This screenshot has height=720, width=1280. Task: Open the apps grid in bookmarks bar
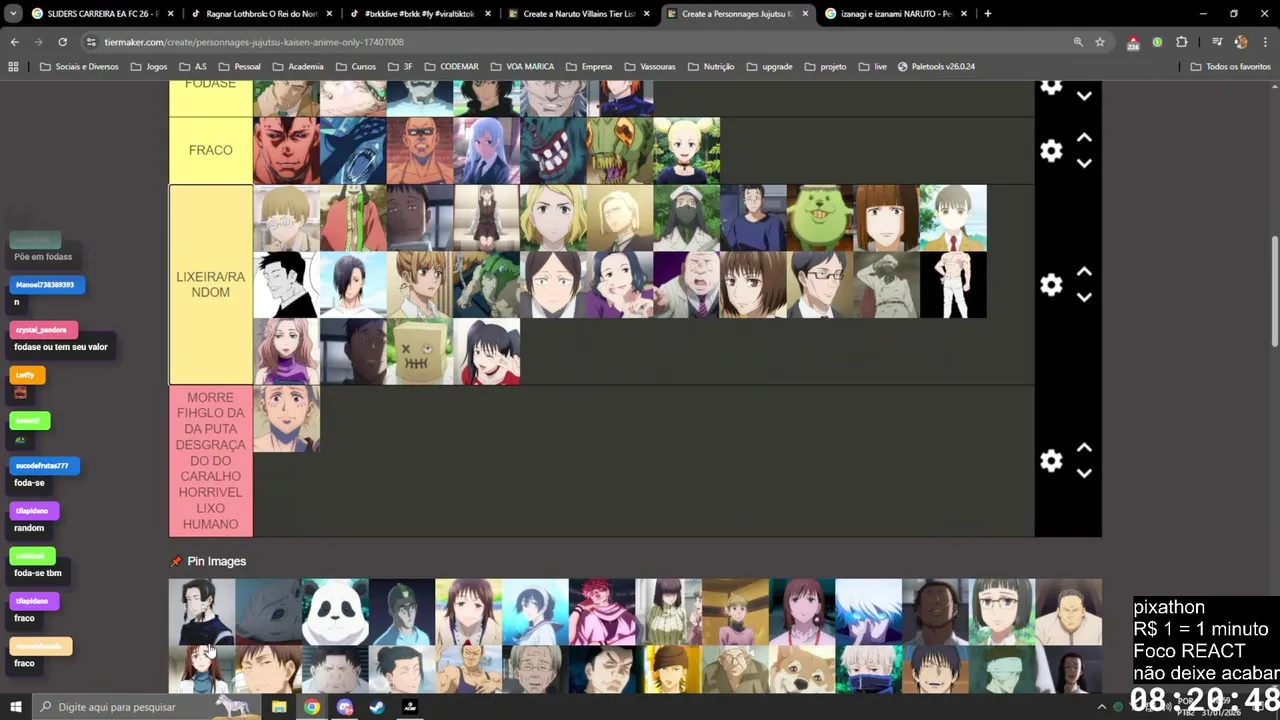(13, 66)
